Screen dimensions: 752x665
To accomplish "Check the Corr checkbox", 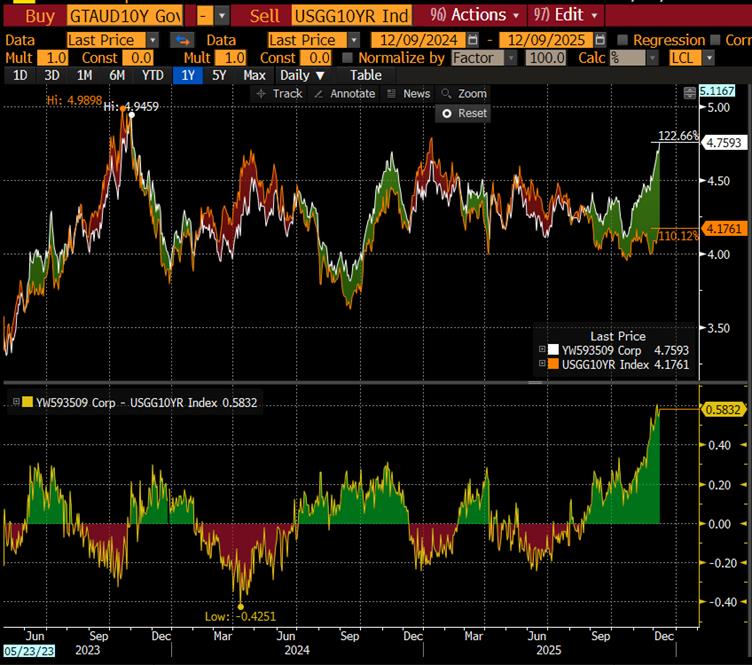I will [716, 40].
